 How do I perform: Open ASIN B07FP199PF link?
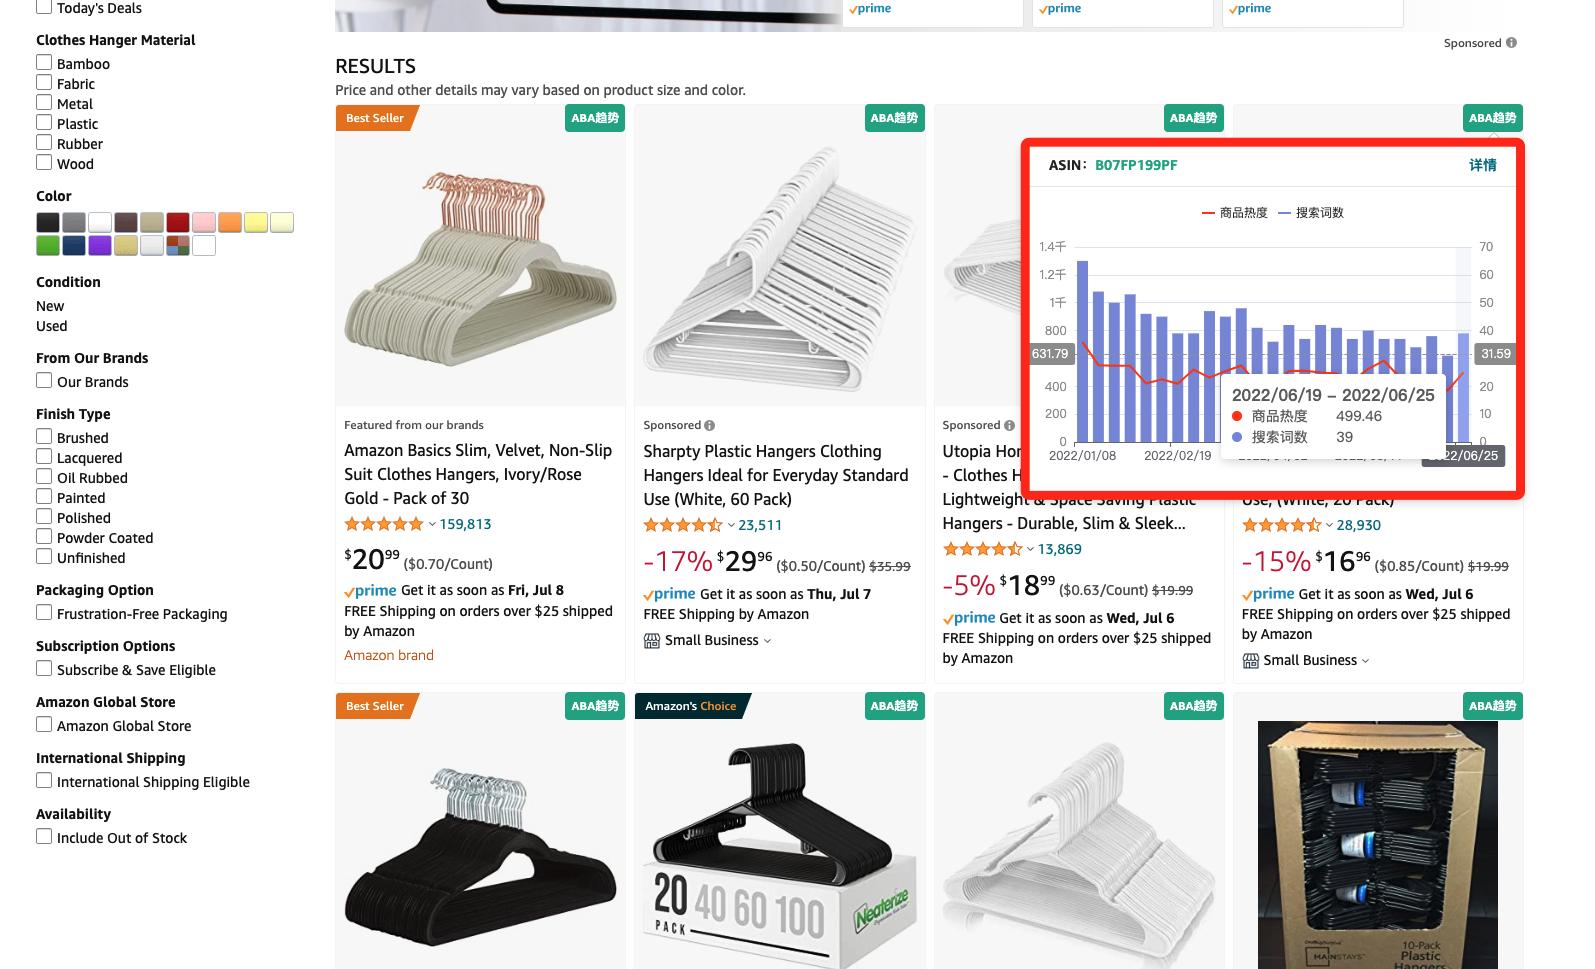click(x=1136, y=165)
